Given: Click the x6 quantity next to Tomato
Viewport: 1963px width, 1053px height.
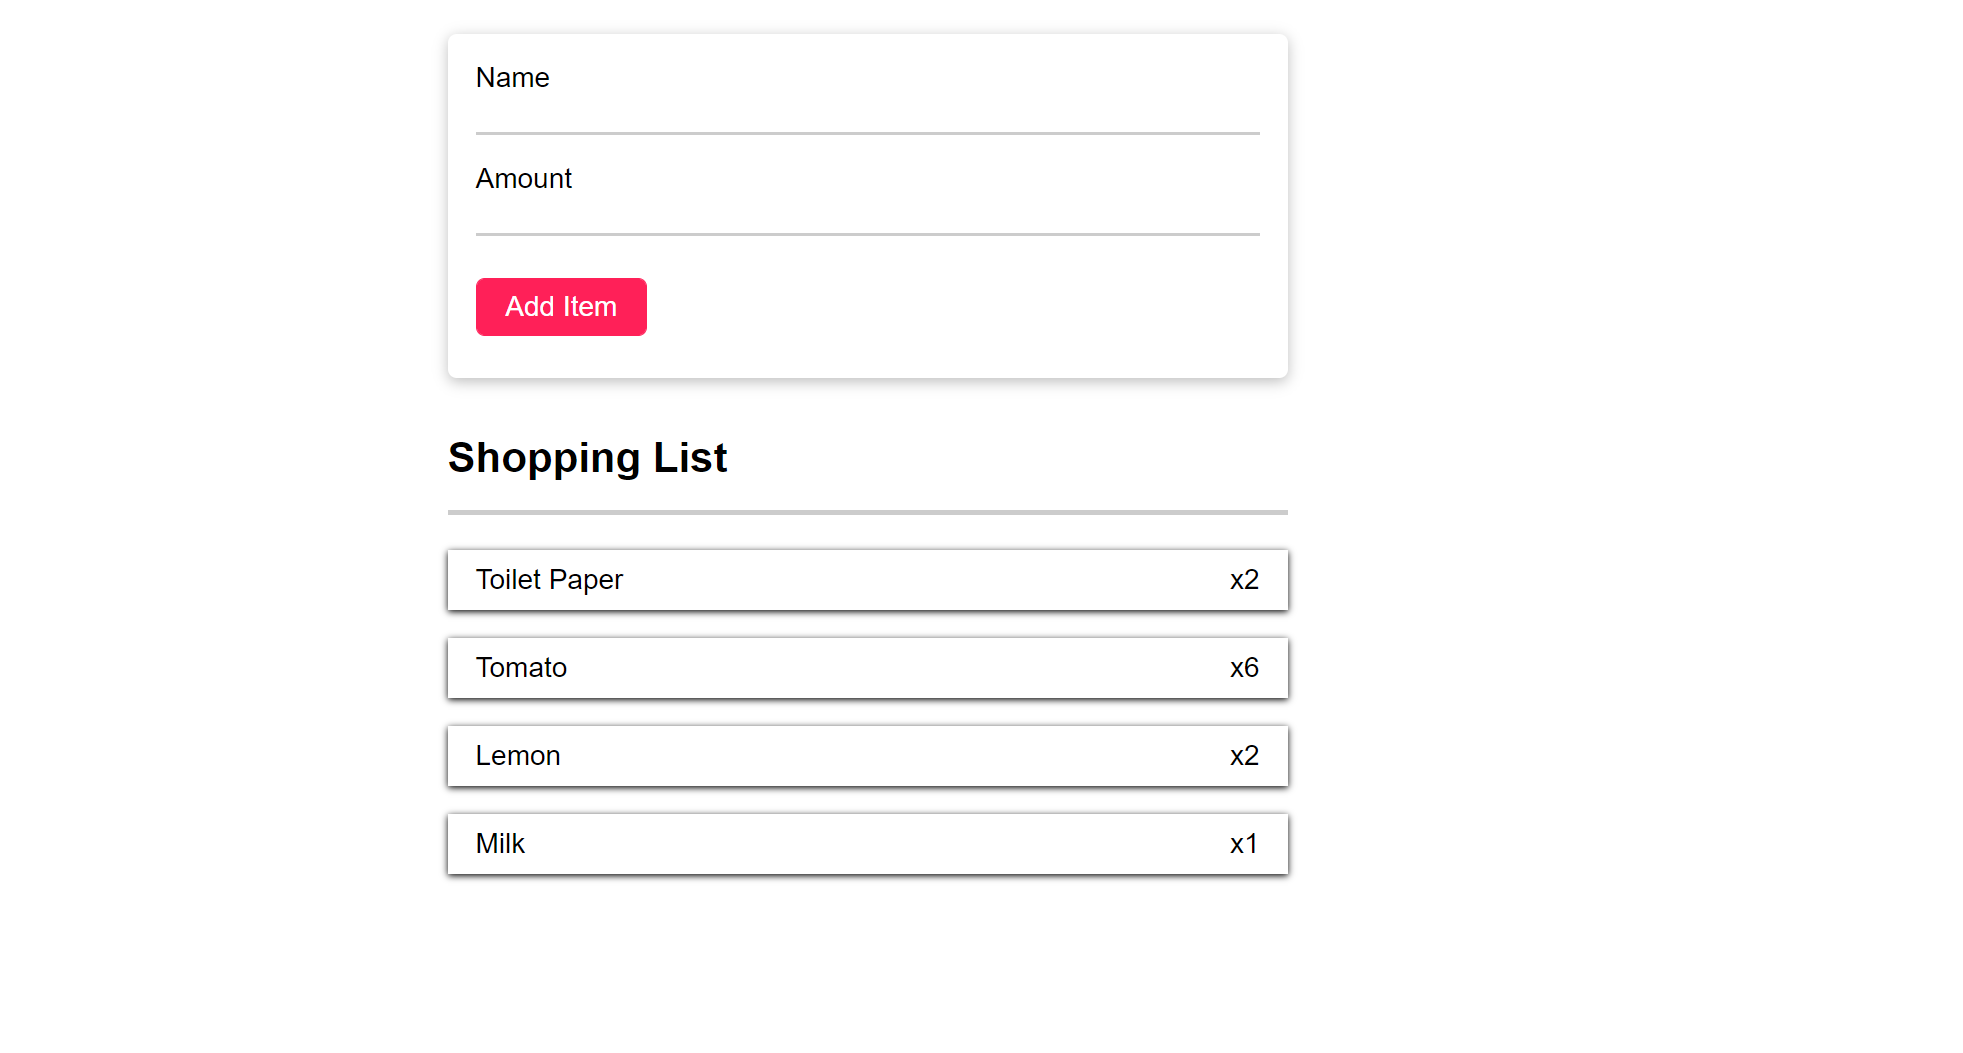Looking at the screenshot, I should pos(1244,668).
